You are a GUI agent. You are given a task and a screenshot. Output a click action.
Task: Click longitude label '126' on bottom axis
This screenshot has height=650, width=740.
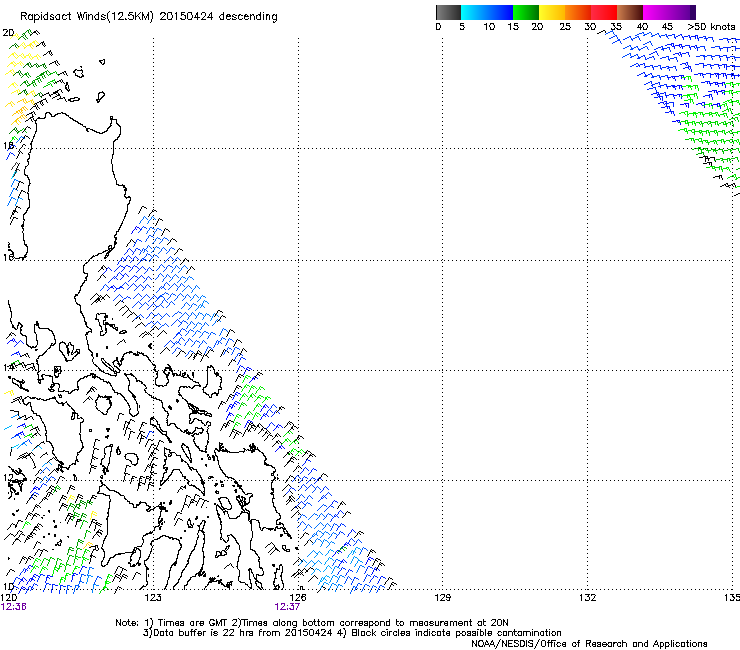pos(298,598)
